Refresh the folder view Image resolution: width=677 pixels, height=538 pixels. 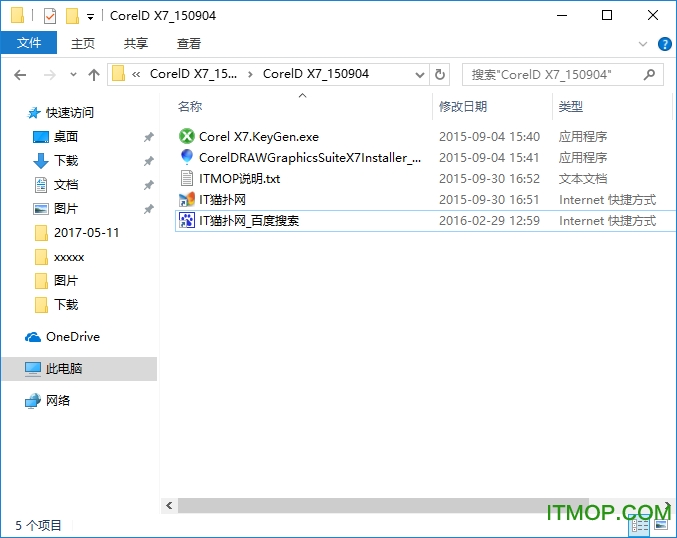point(440,75)
